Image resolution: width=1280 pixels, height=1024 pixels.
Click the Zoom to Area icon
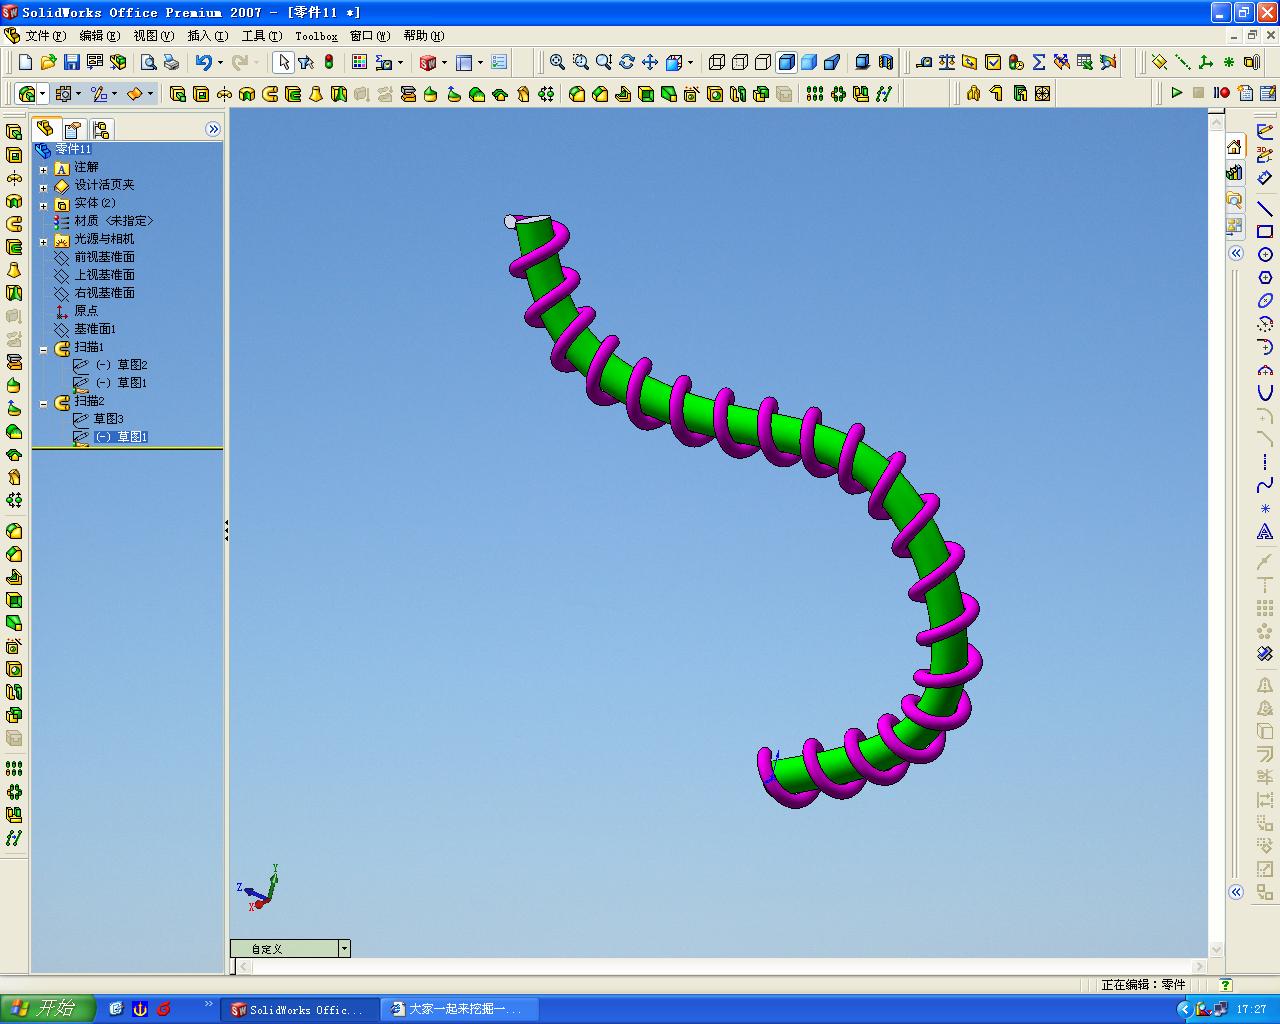tap(581, 62)
